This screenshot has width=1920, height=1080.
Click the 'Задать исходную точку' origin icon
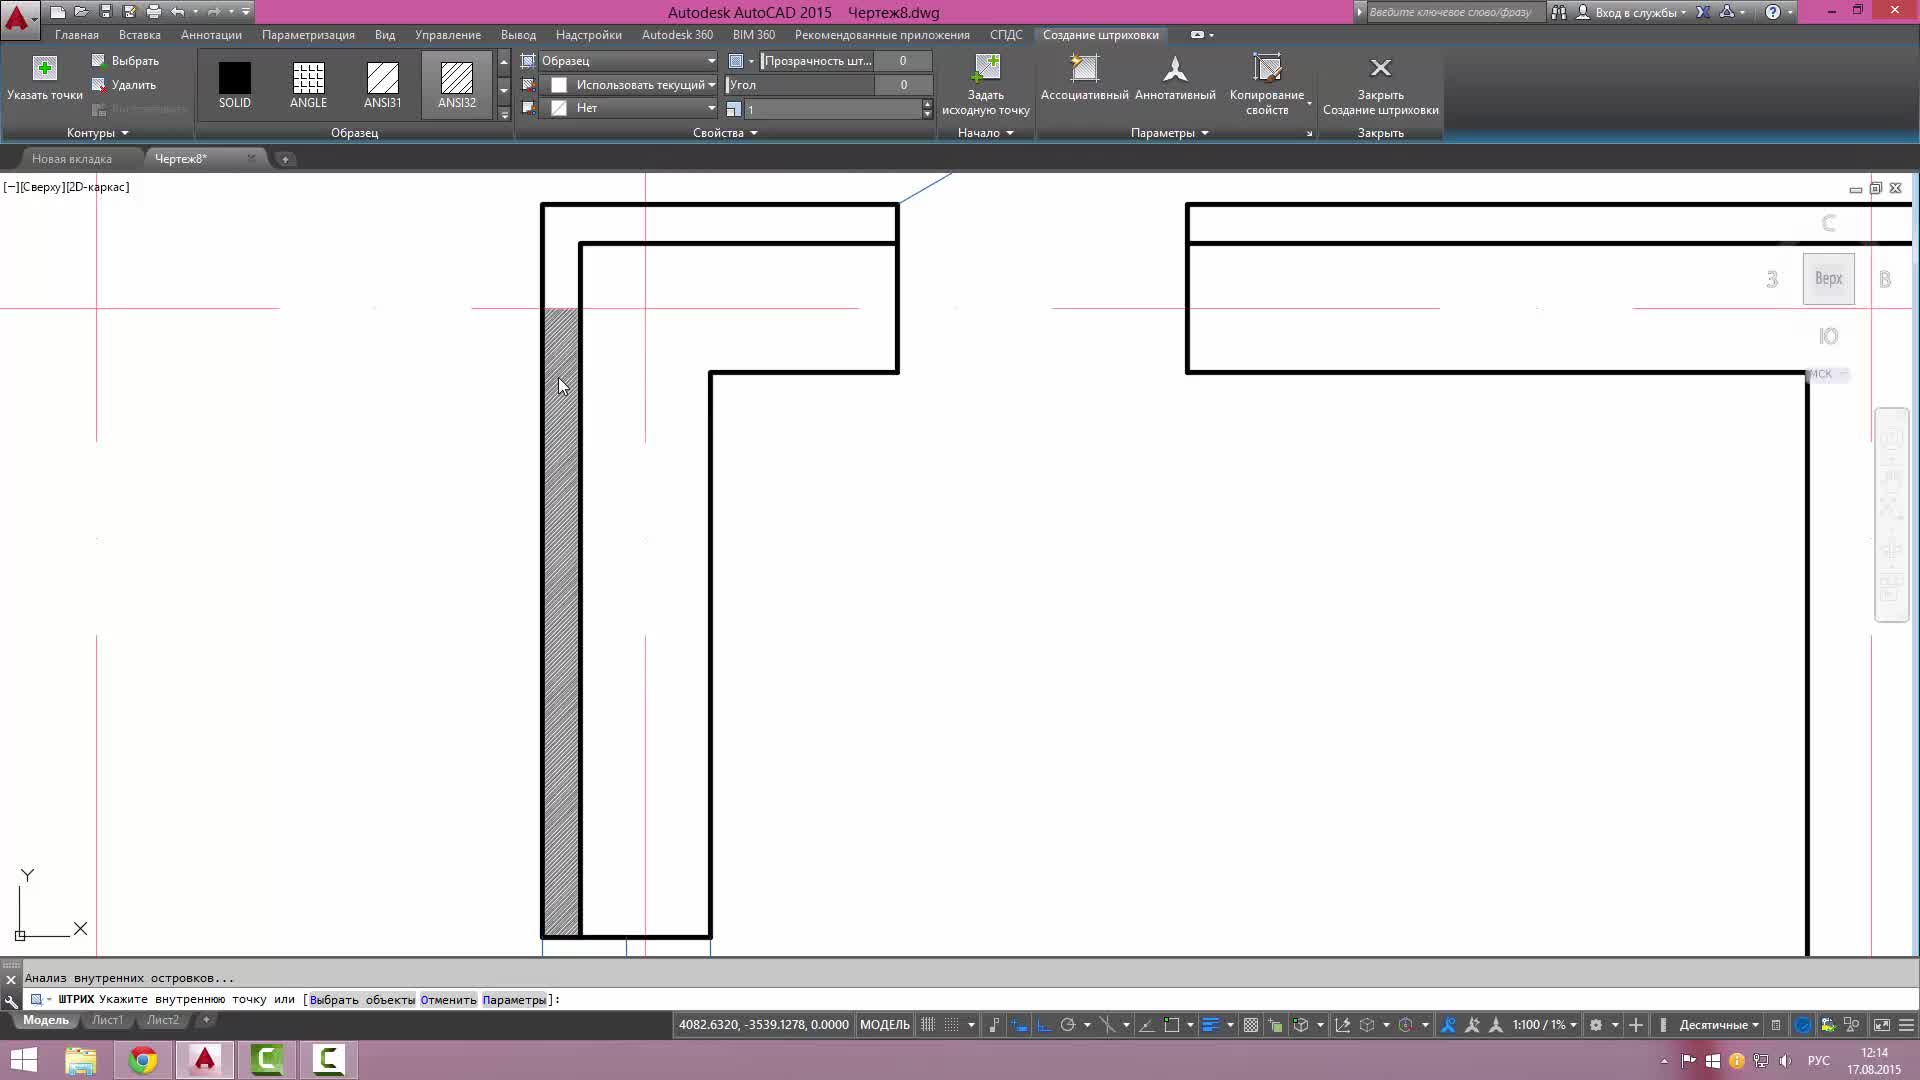(x=986, y=68)
